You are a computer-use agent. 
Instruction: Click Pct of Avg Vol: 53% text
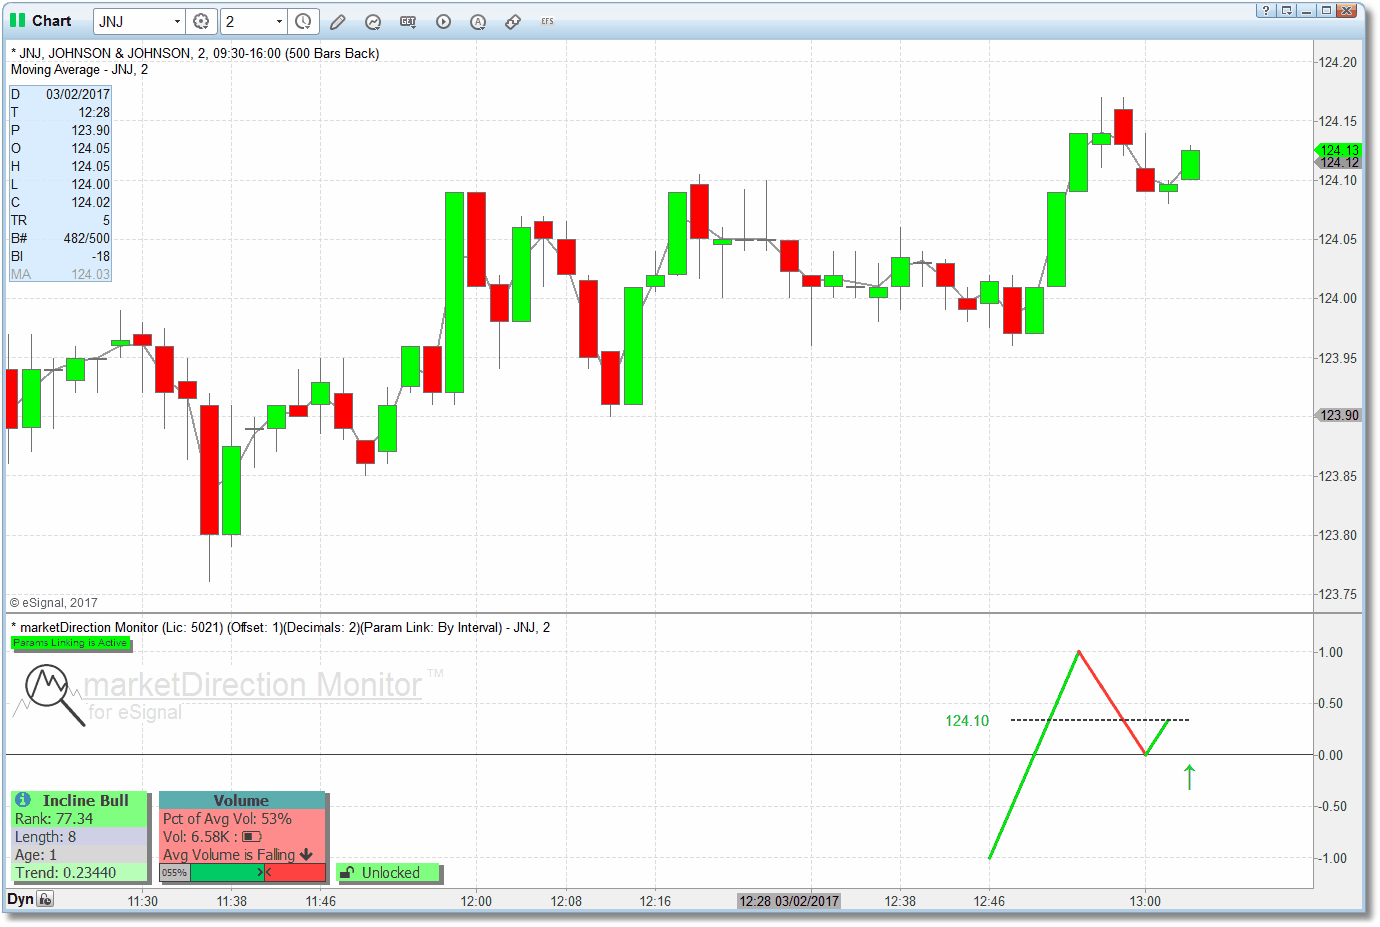coord(227,819)
